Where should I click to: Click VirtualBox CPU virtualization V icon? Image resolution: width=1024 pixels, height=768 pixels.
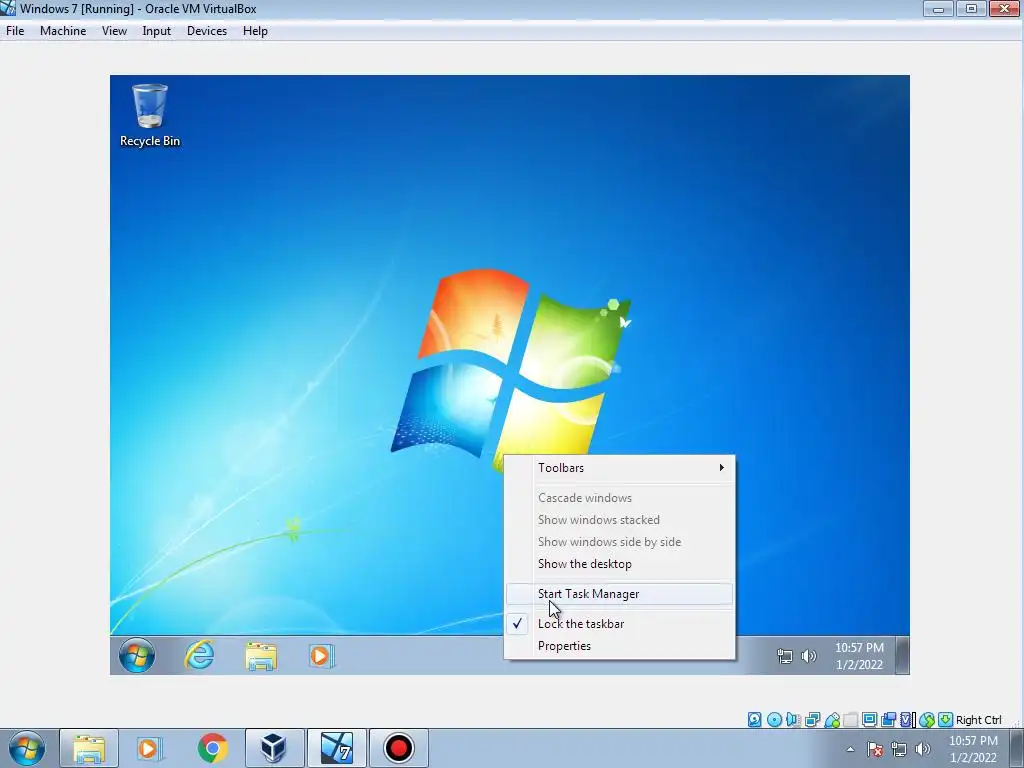tap(907, 720)
